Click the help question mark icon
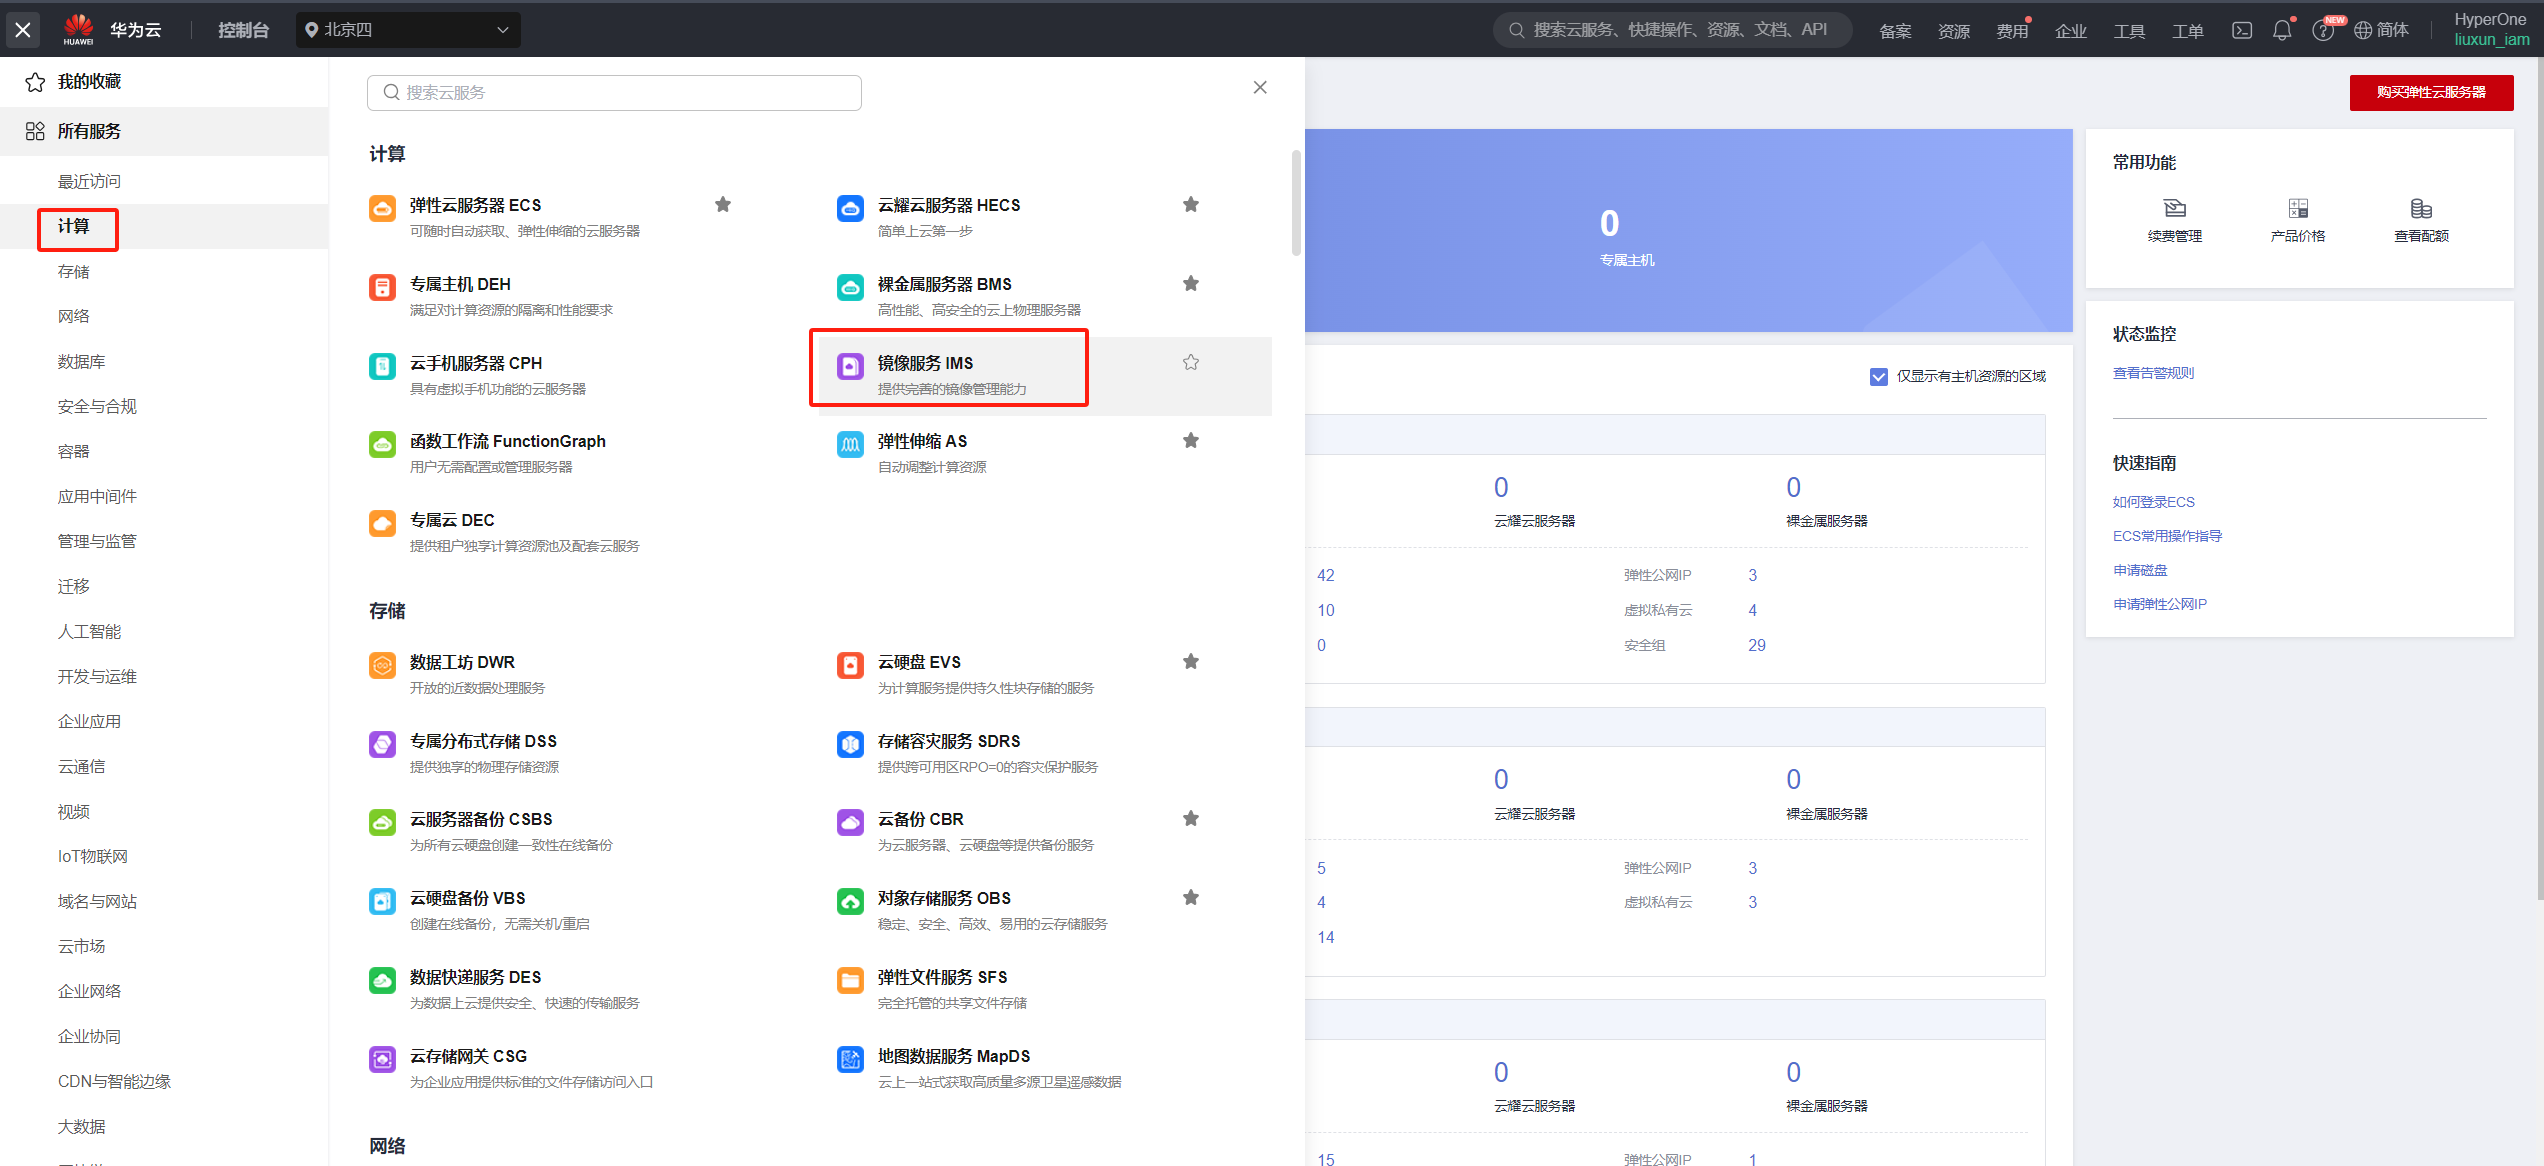 coord(2322,31)
